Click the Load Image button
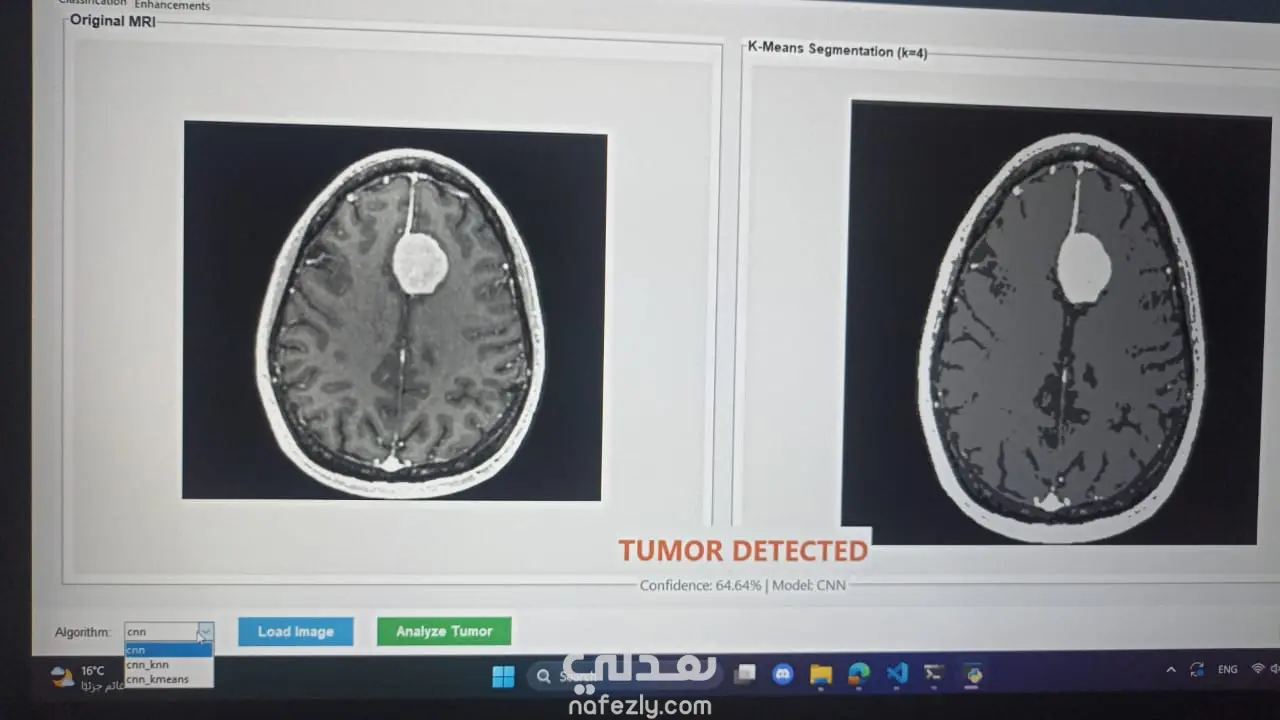Image resolution: width=1280 pixels, height=720 pixels. point(296,631)
